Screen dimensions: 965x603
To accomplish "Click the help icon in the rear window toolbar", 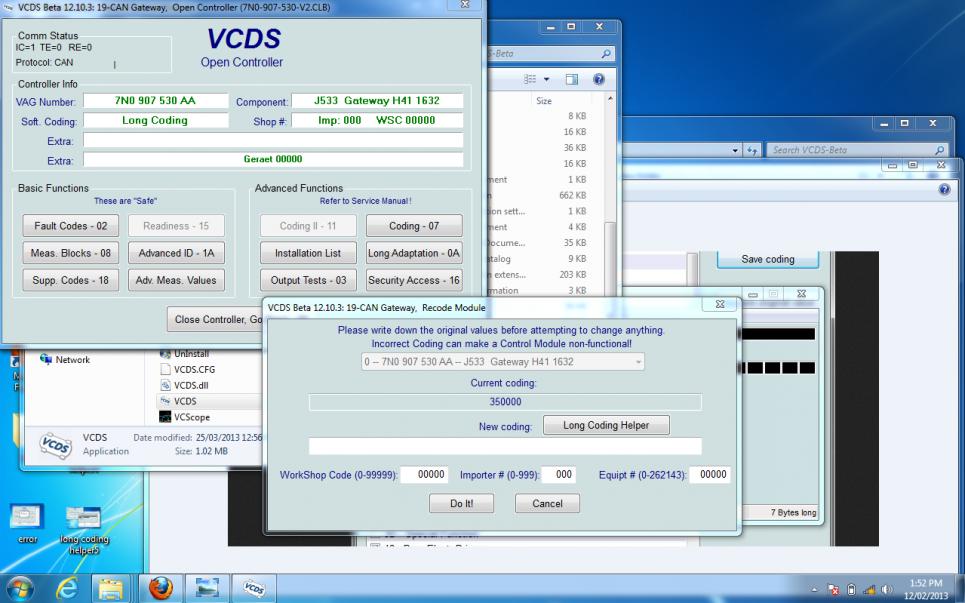I will [944, 190].
